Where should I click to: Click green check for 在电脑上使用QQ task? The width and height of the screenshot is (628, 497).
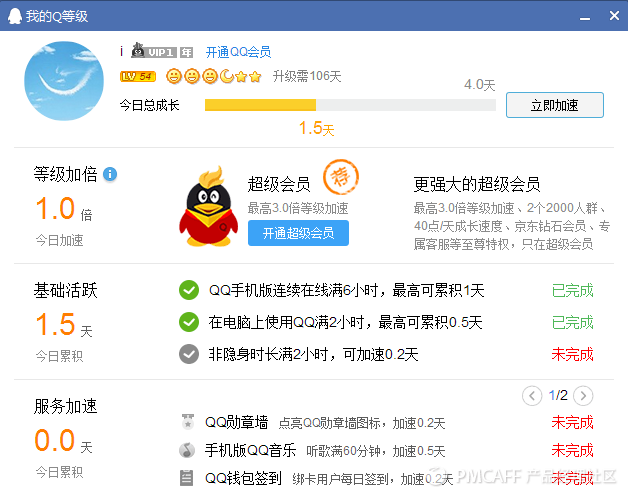189,322
